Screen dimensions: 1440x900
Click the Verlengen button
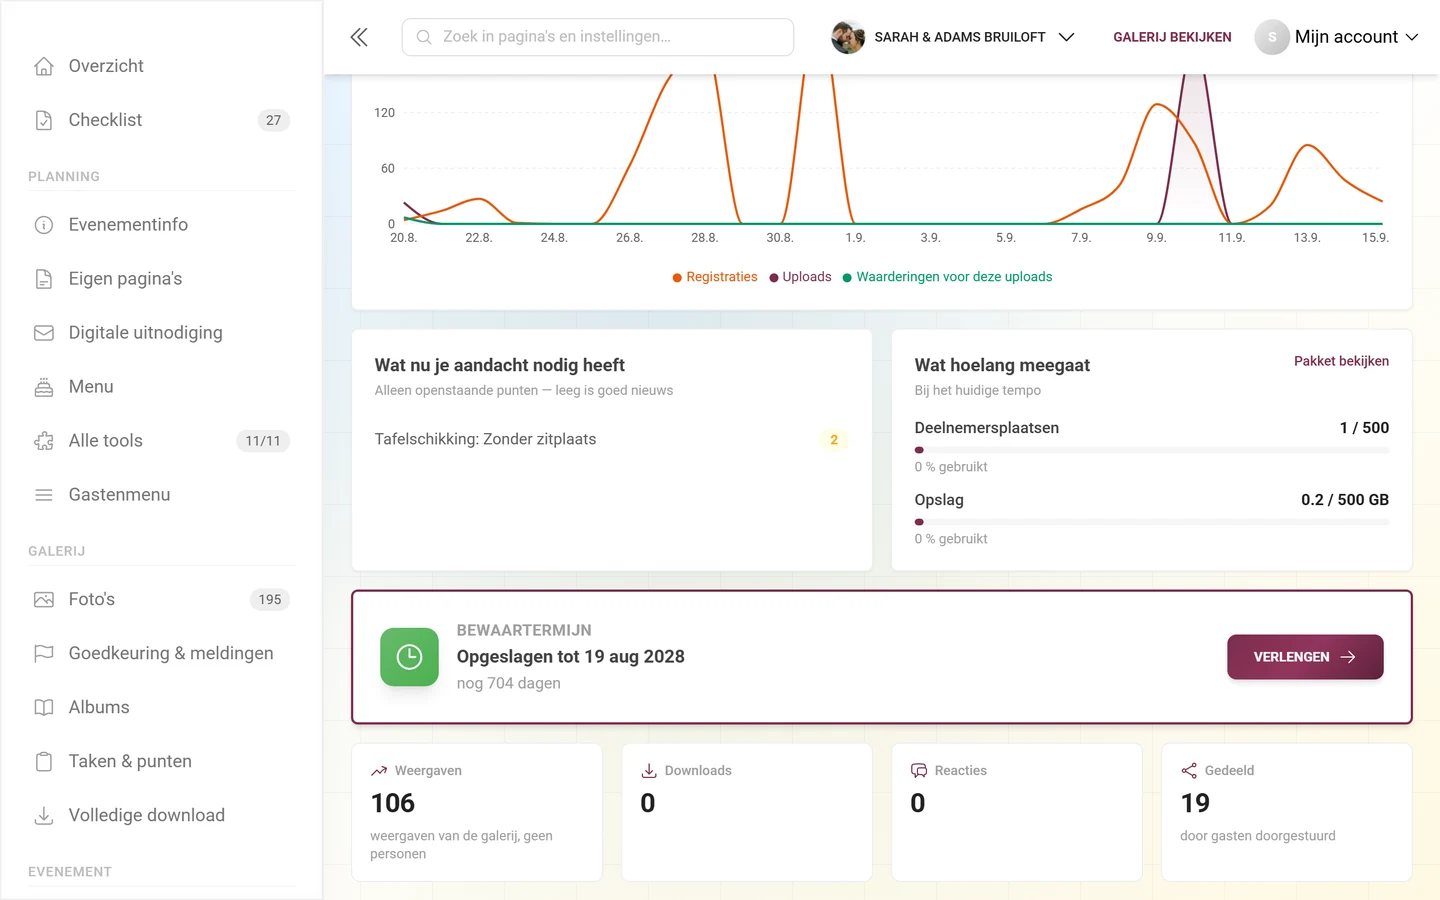[x=1305, y=657]
